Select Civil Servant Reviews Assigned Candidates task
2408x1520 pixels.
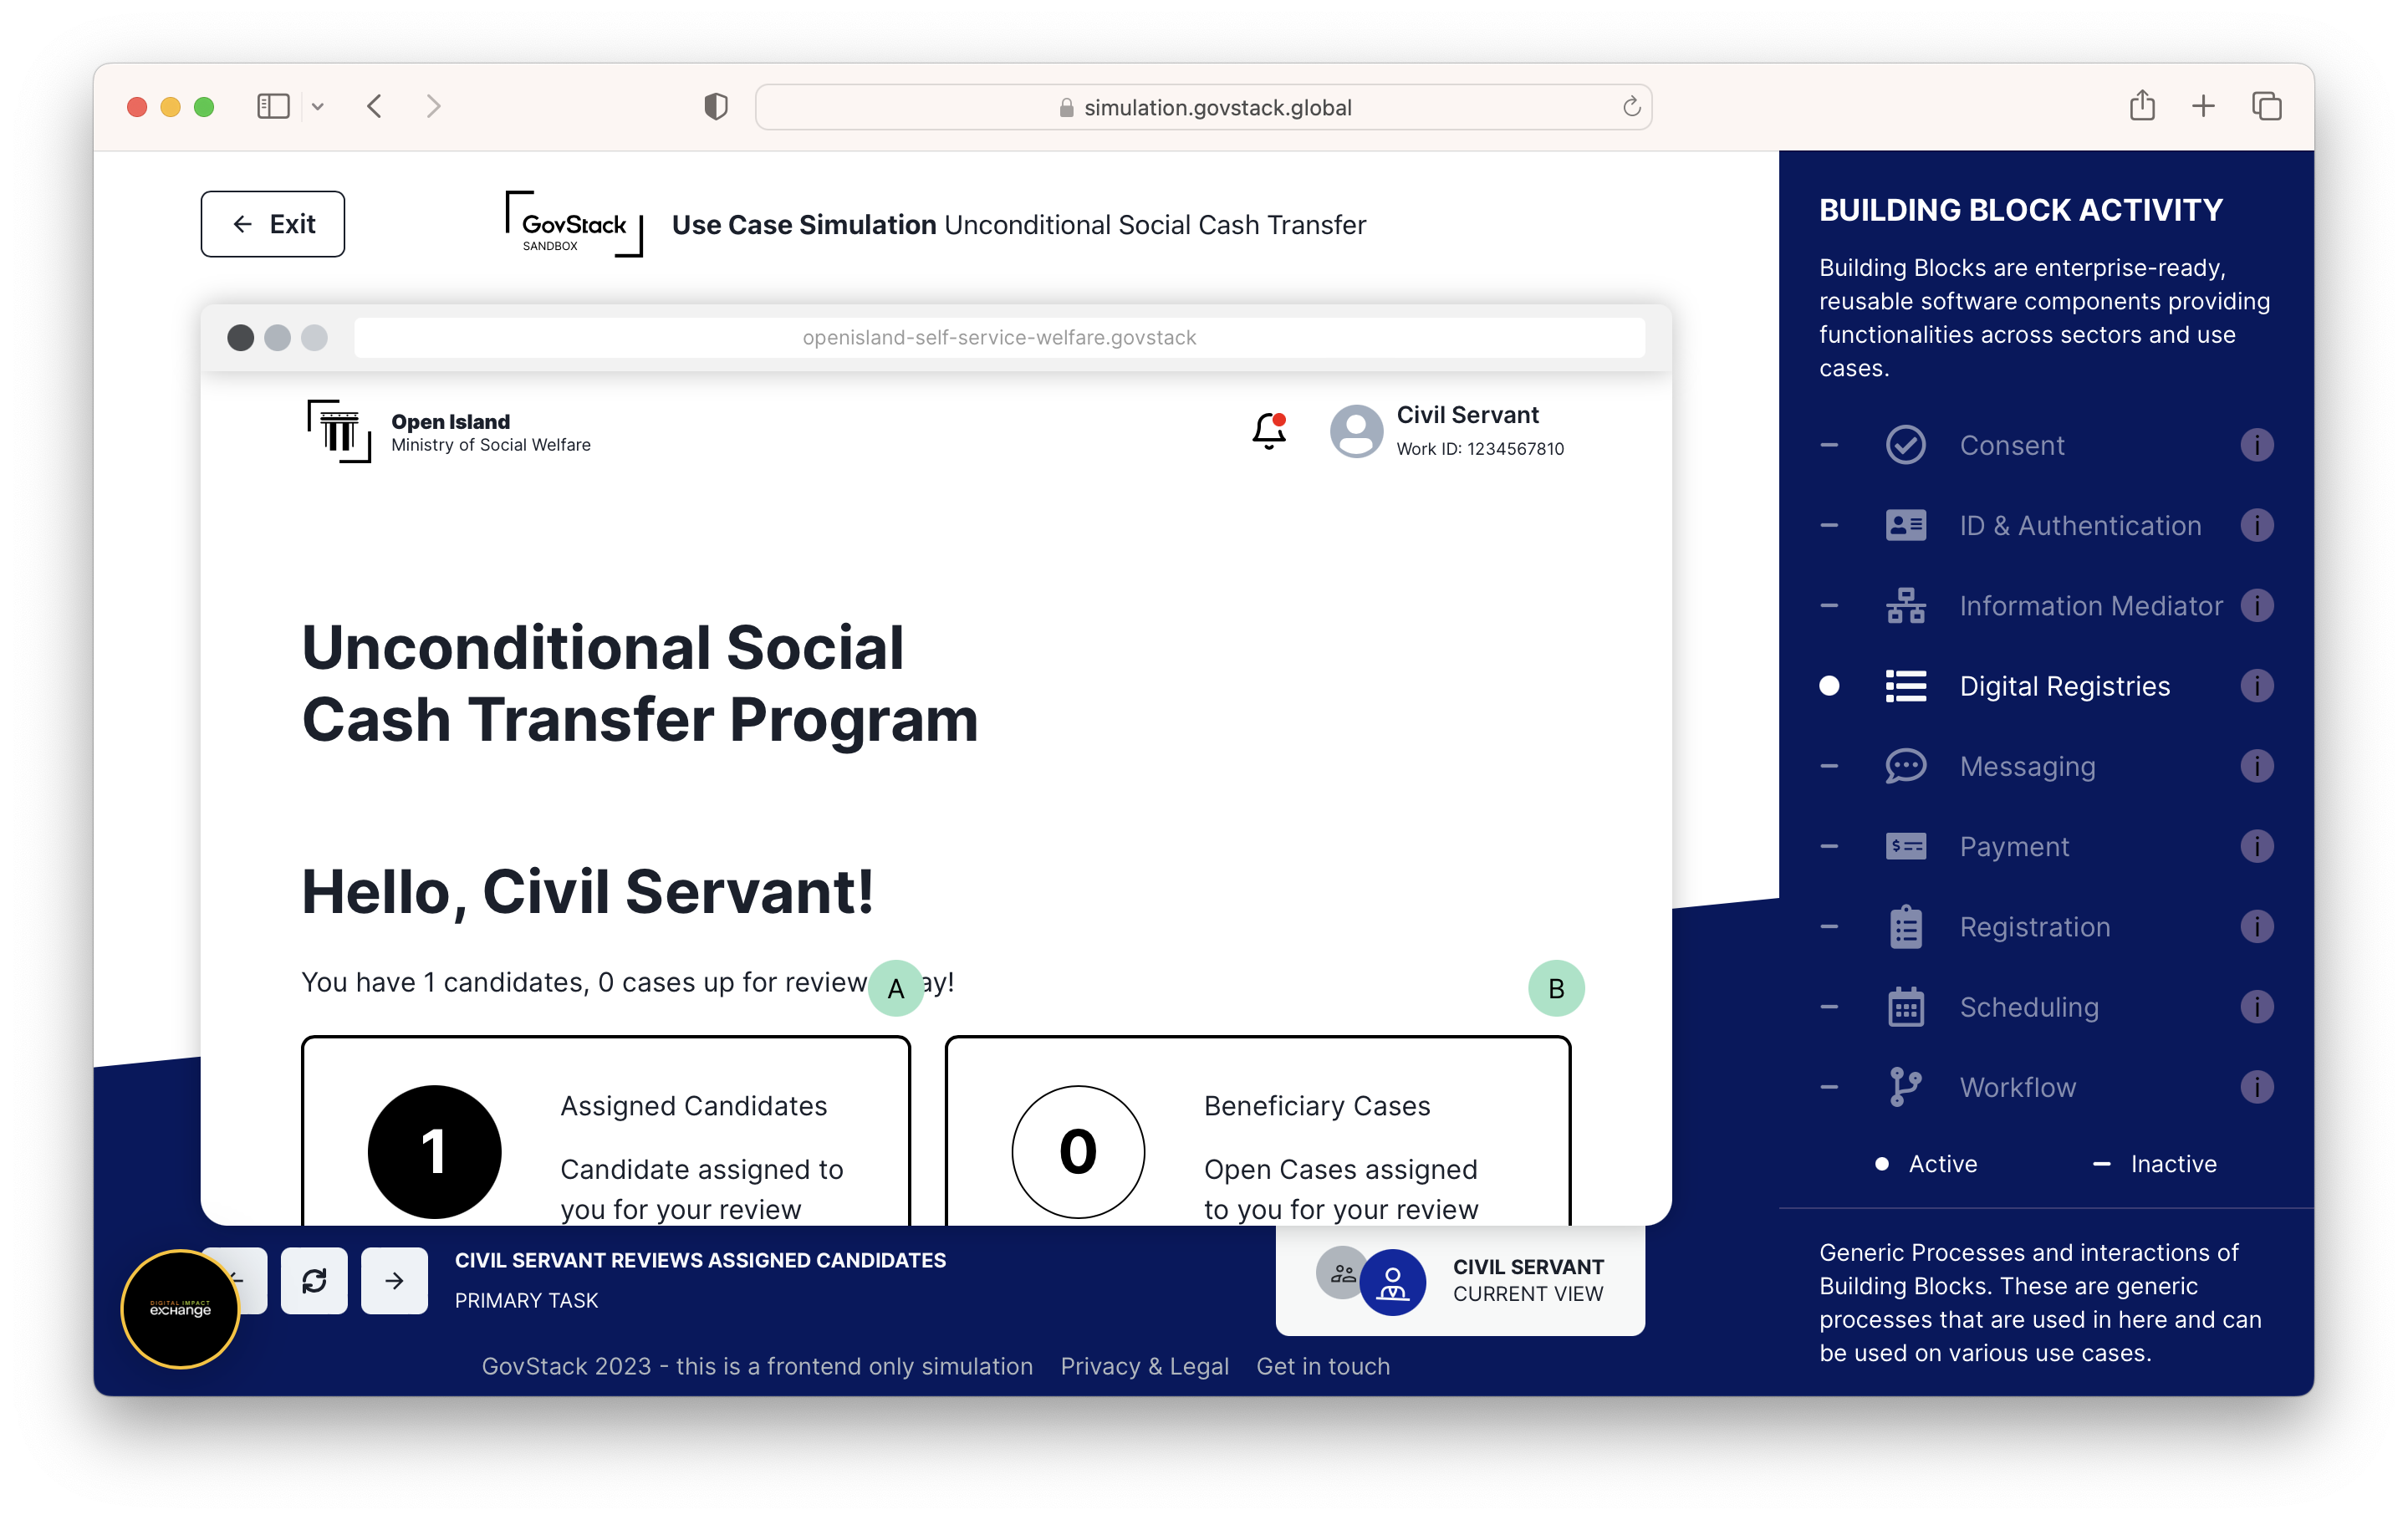699,1278
